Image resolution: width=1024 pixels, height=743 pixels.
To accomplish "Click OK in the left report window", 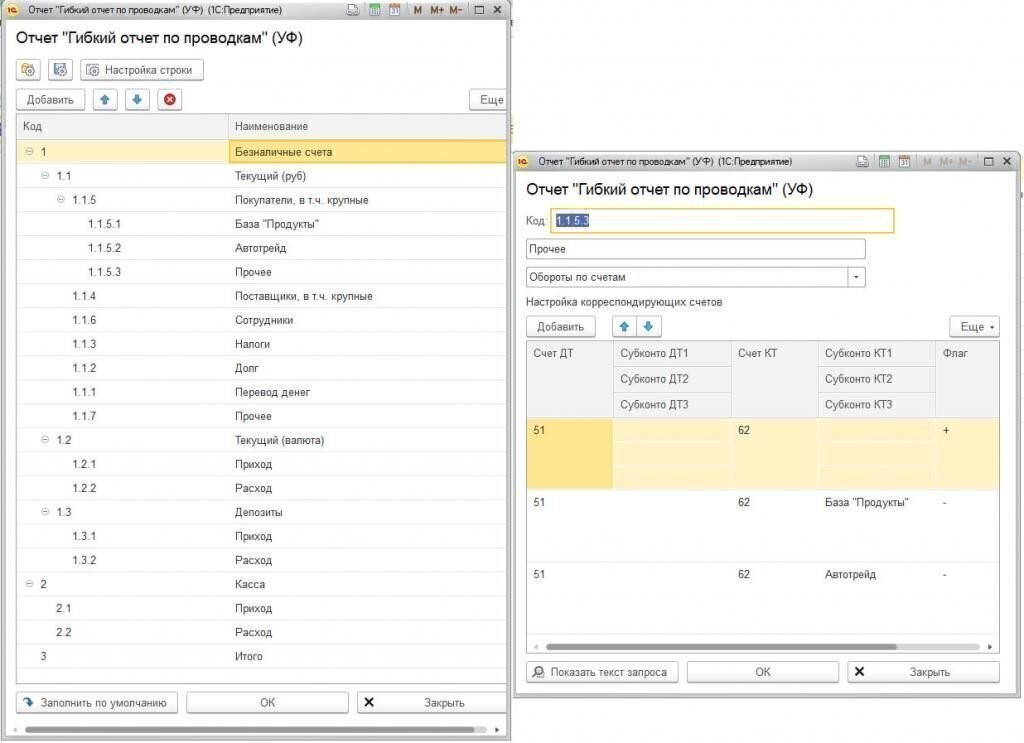I will [268, 703].
